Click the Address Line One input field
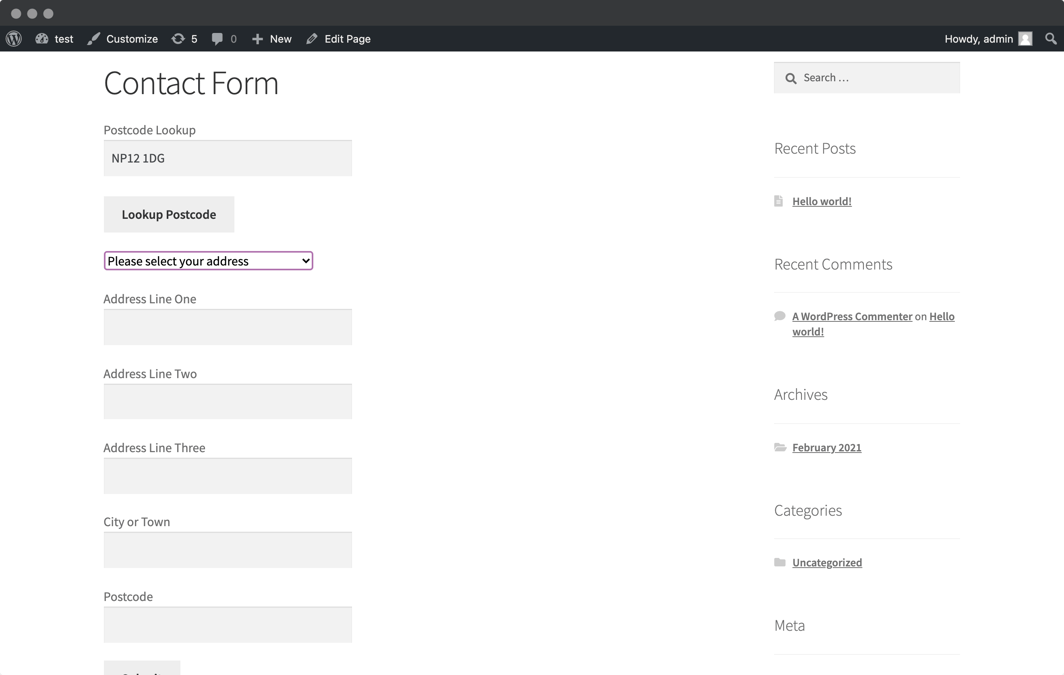The image size is (1064, 675). tap(227, 327)
